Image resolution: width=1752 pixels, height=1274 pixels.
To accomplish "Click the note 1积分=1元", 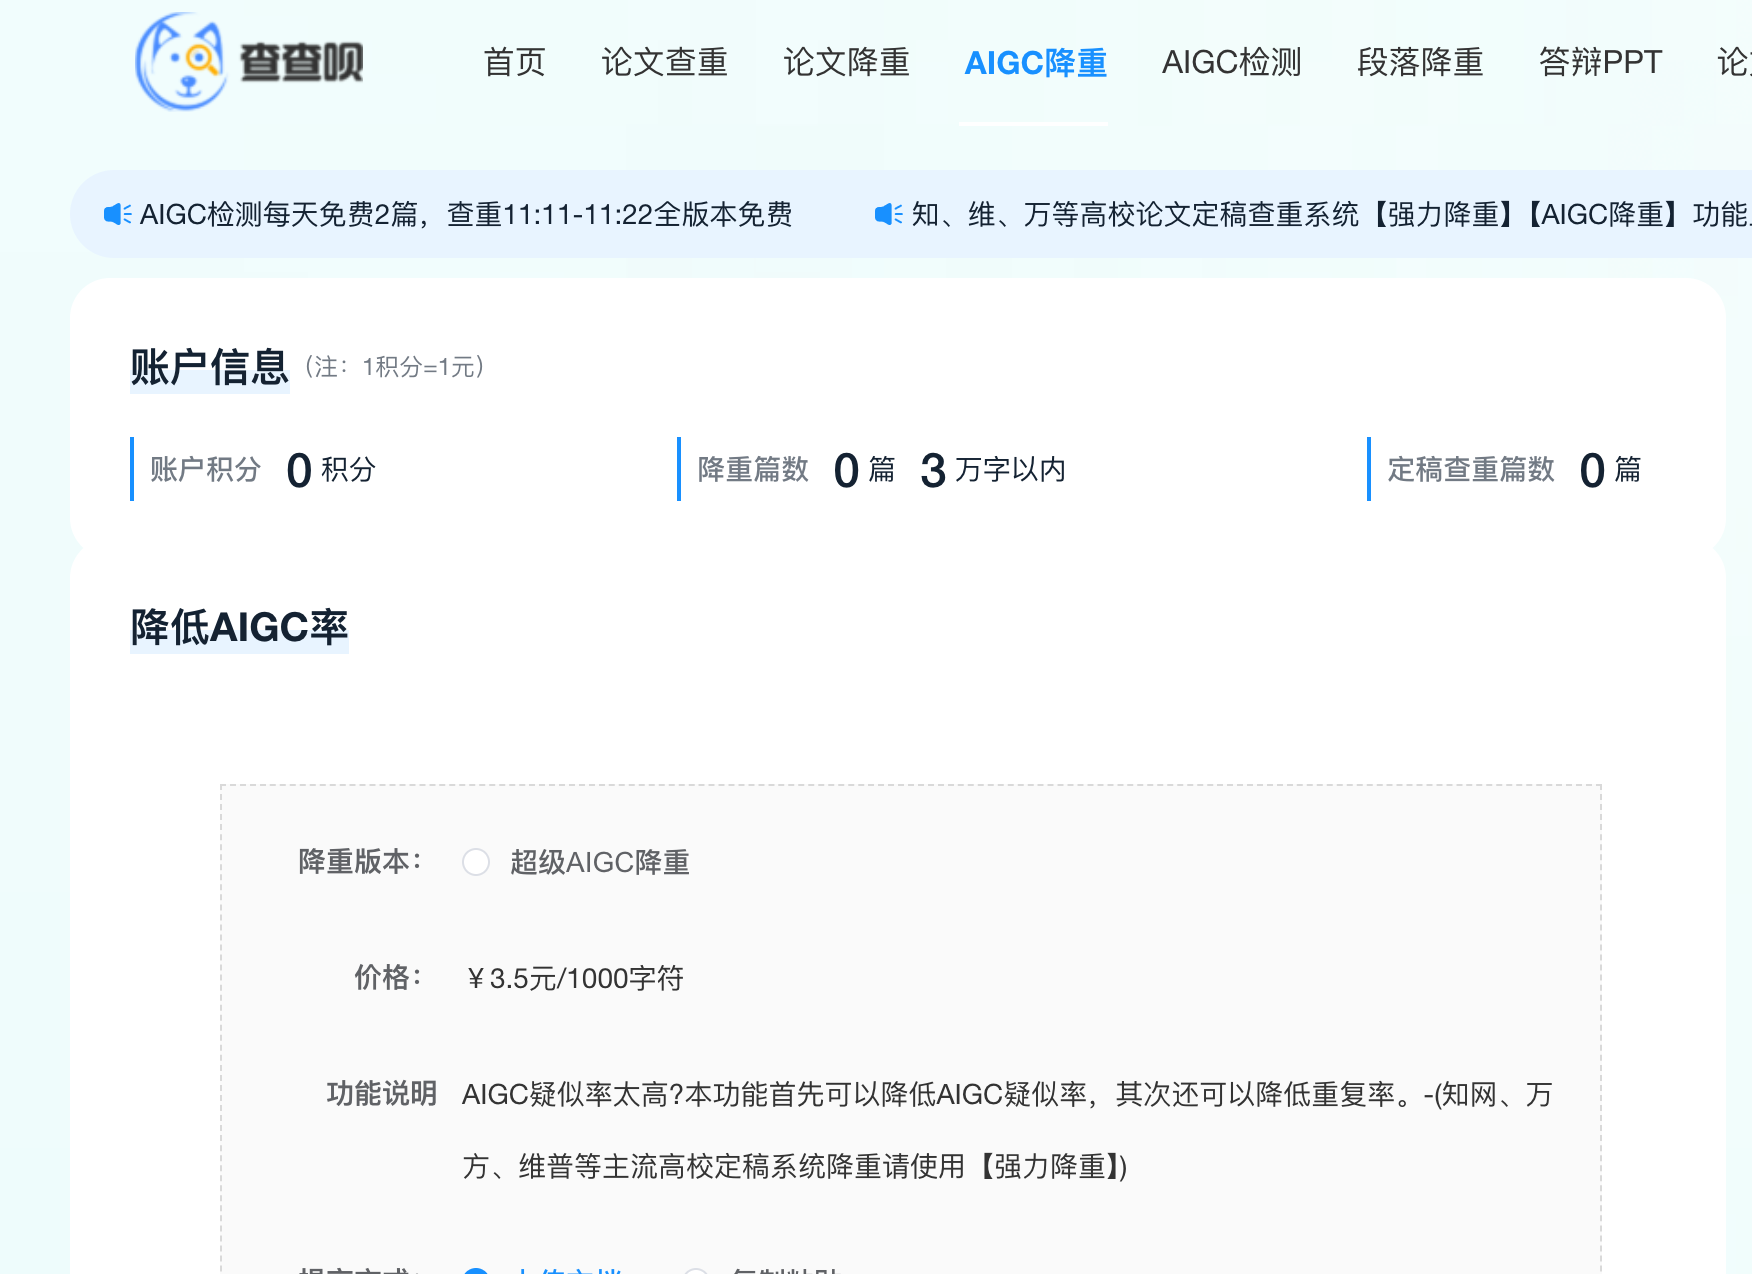I will (x=395, y=367).
